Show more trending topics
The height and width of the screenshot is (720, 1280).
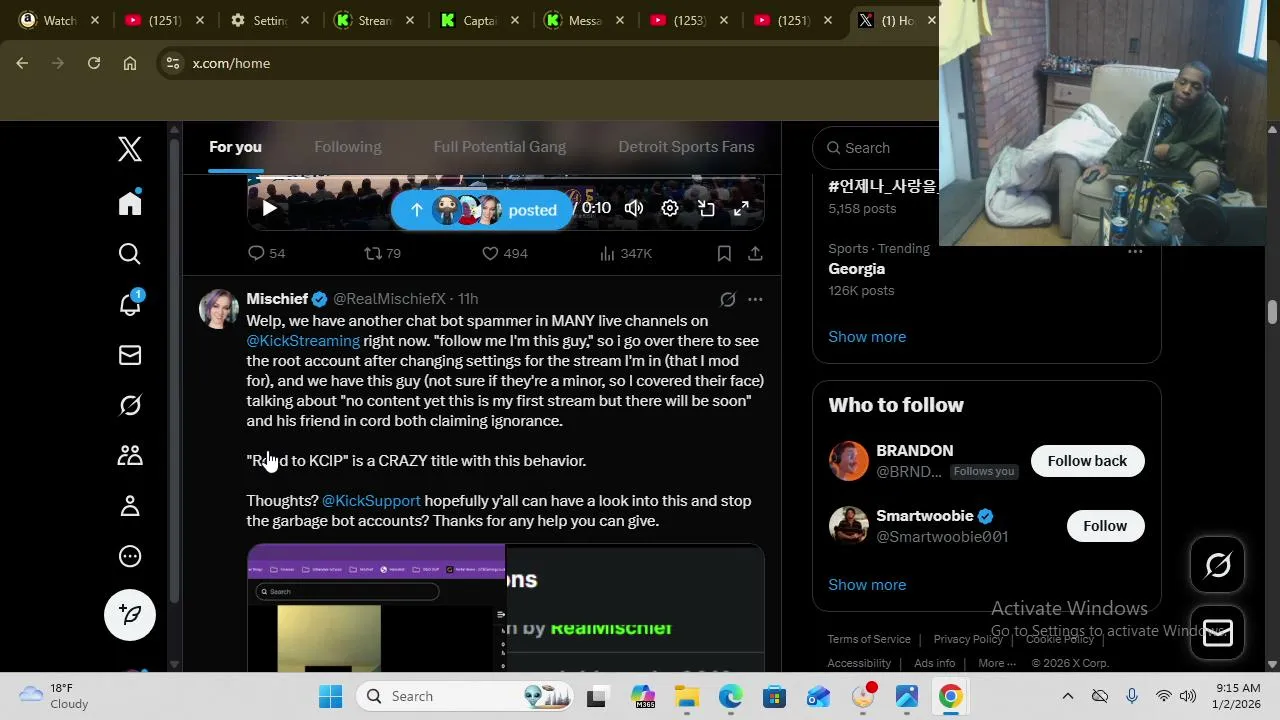pyautogui.click(x=867, y=337)
